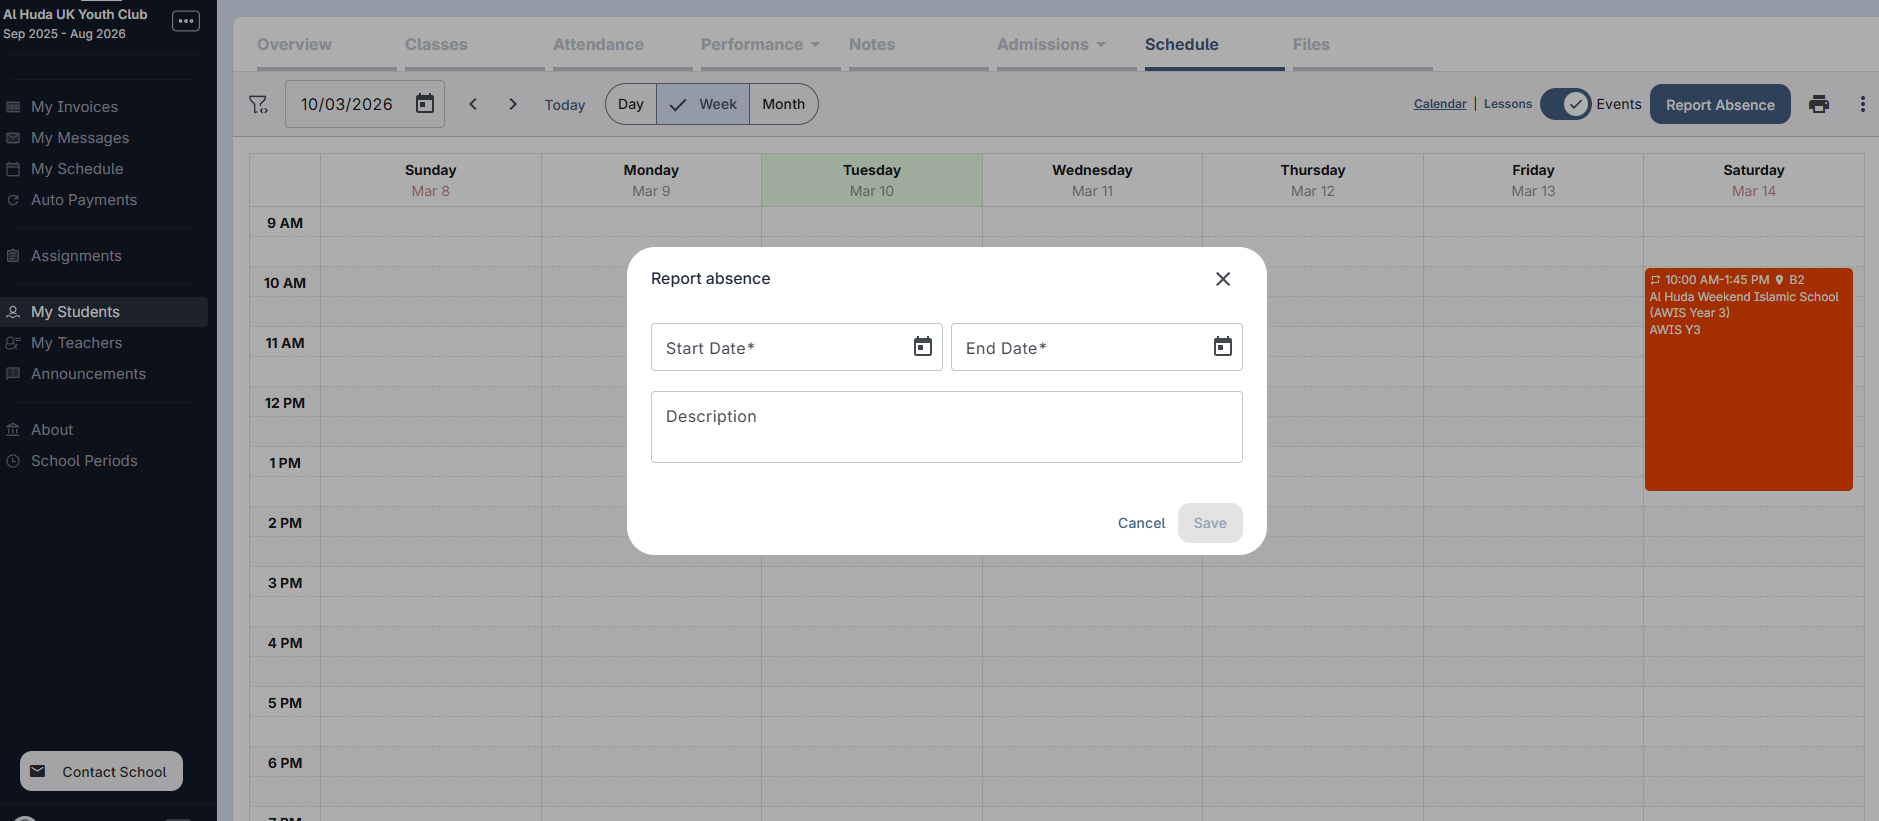
Task: Click the Contact School button
Action: (x=101, y=771)
